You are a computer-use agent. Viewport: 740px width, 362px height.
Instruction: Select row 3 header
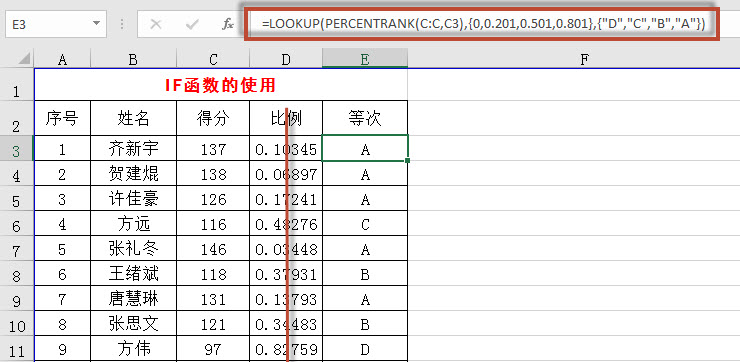pyautogui.click(x=17, y=148)
